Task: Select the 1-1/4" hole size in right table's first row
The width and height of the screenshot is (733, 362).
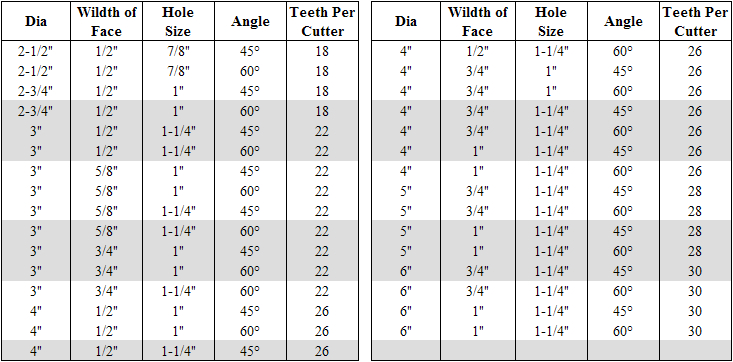Action: pos(550,51)
